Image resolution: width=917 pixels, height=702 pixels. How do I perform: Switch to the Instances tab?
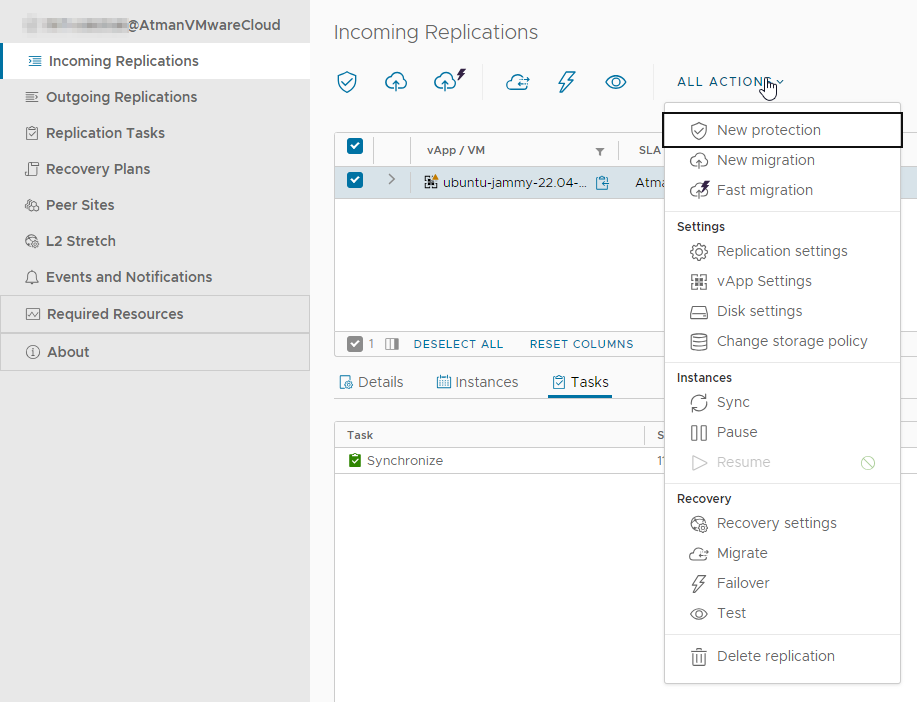tap(478, 382)
